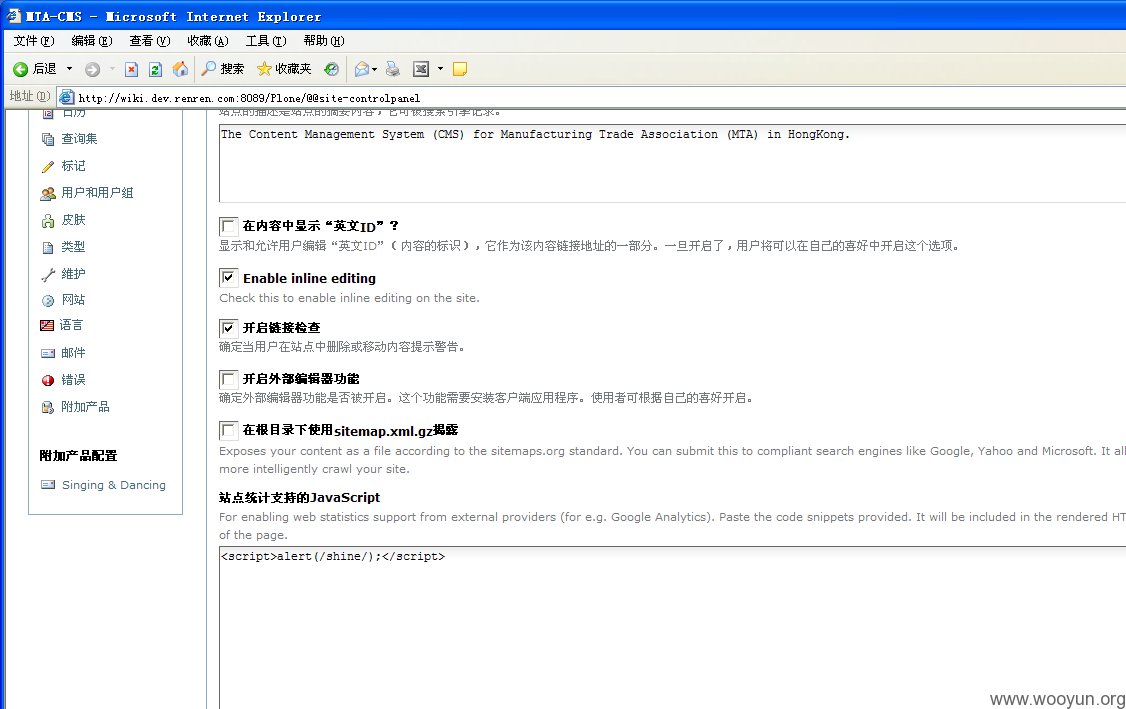
Task: Click the Forward arrow icon
Action: point(92,69)
